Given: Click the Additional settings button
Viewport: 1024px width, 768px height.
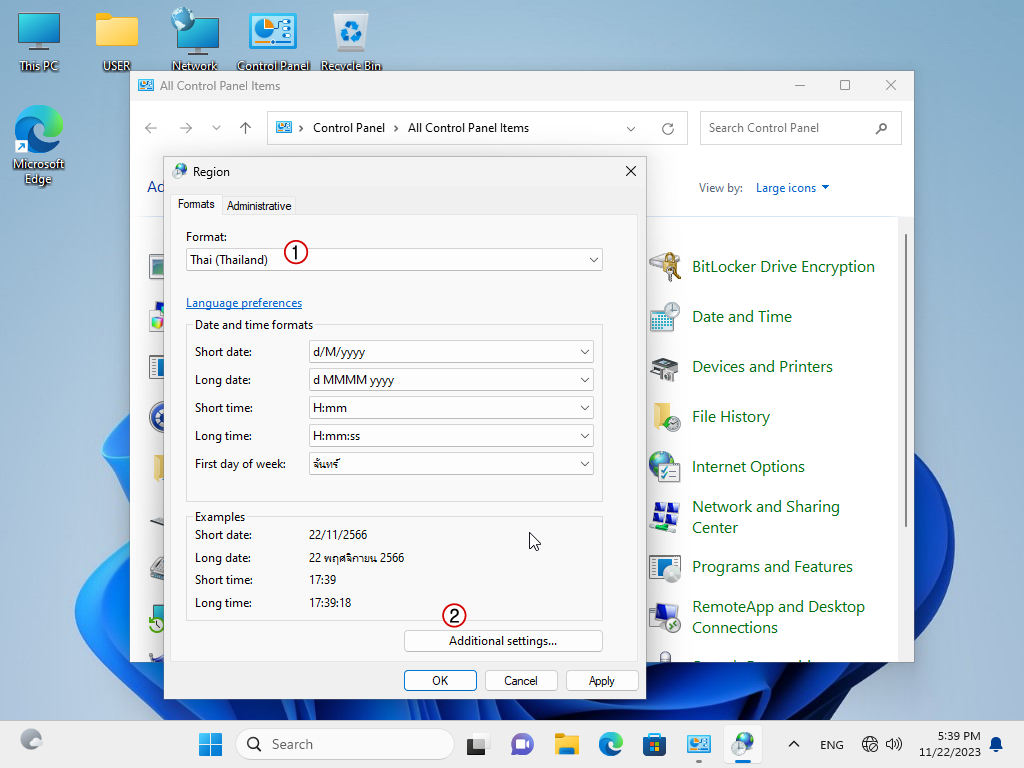Looking at the screenshot, I should click(x=503, y=641).
